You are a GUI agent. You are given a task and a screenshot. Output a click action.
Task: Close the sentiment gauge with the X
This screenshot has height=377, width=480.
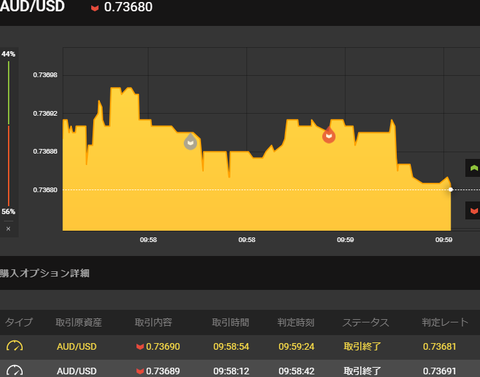click(8, 229)
